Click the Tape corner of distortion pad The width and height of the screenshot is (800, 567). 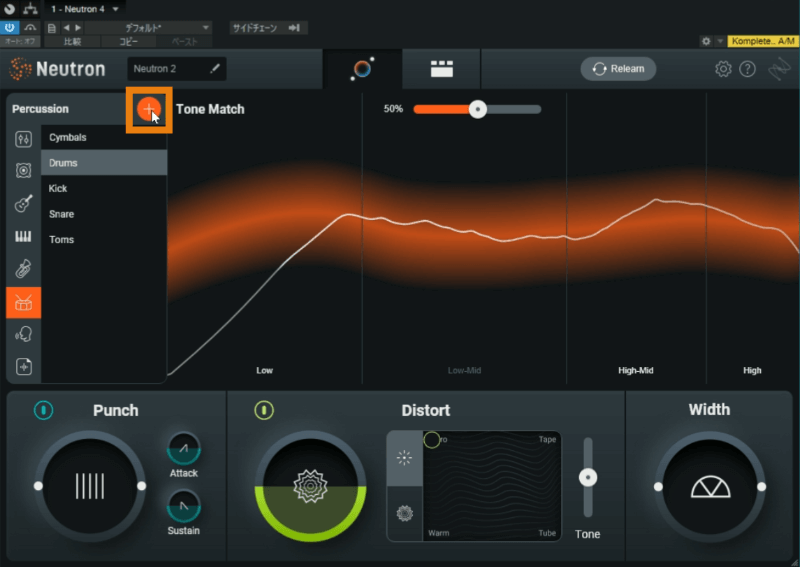click(547, 439)
